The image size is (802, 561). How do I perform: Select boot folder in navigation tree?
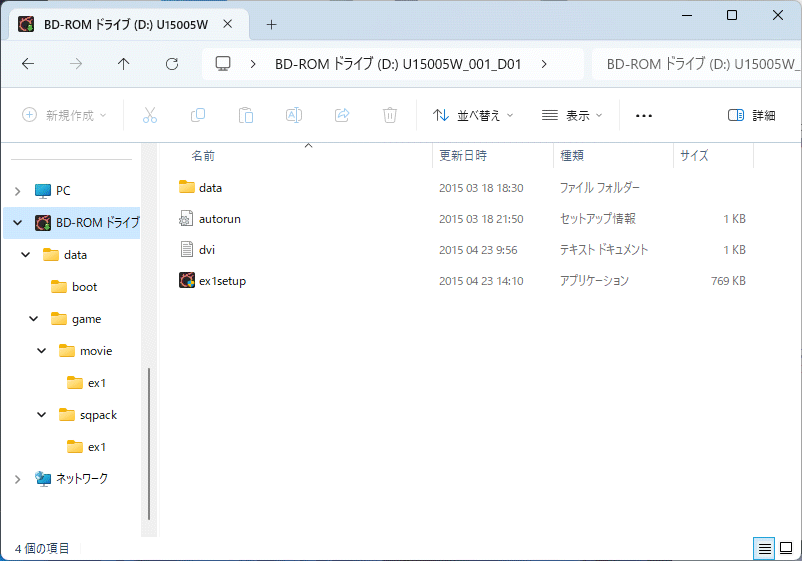tap(84, 287)
